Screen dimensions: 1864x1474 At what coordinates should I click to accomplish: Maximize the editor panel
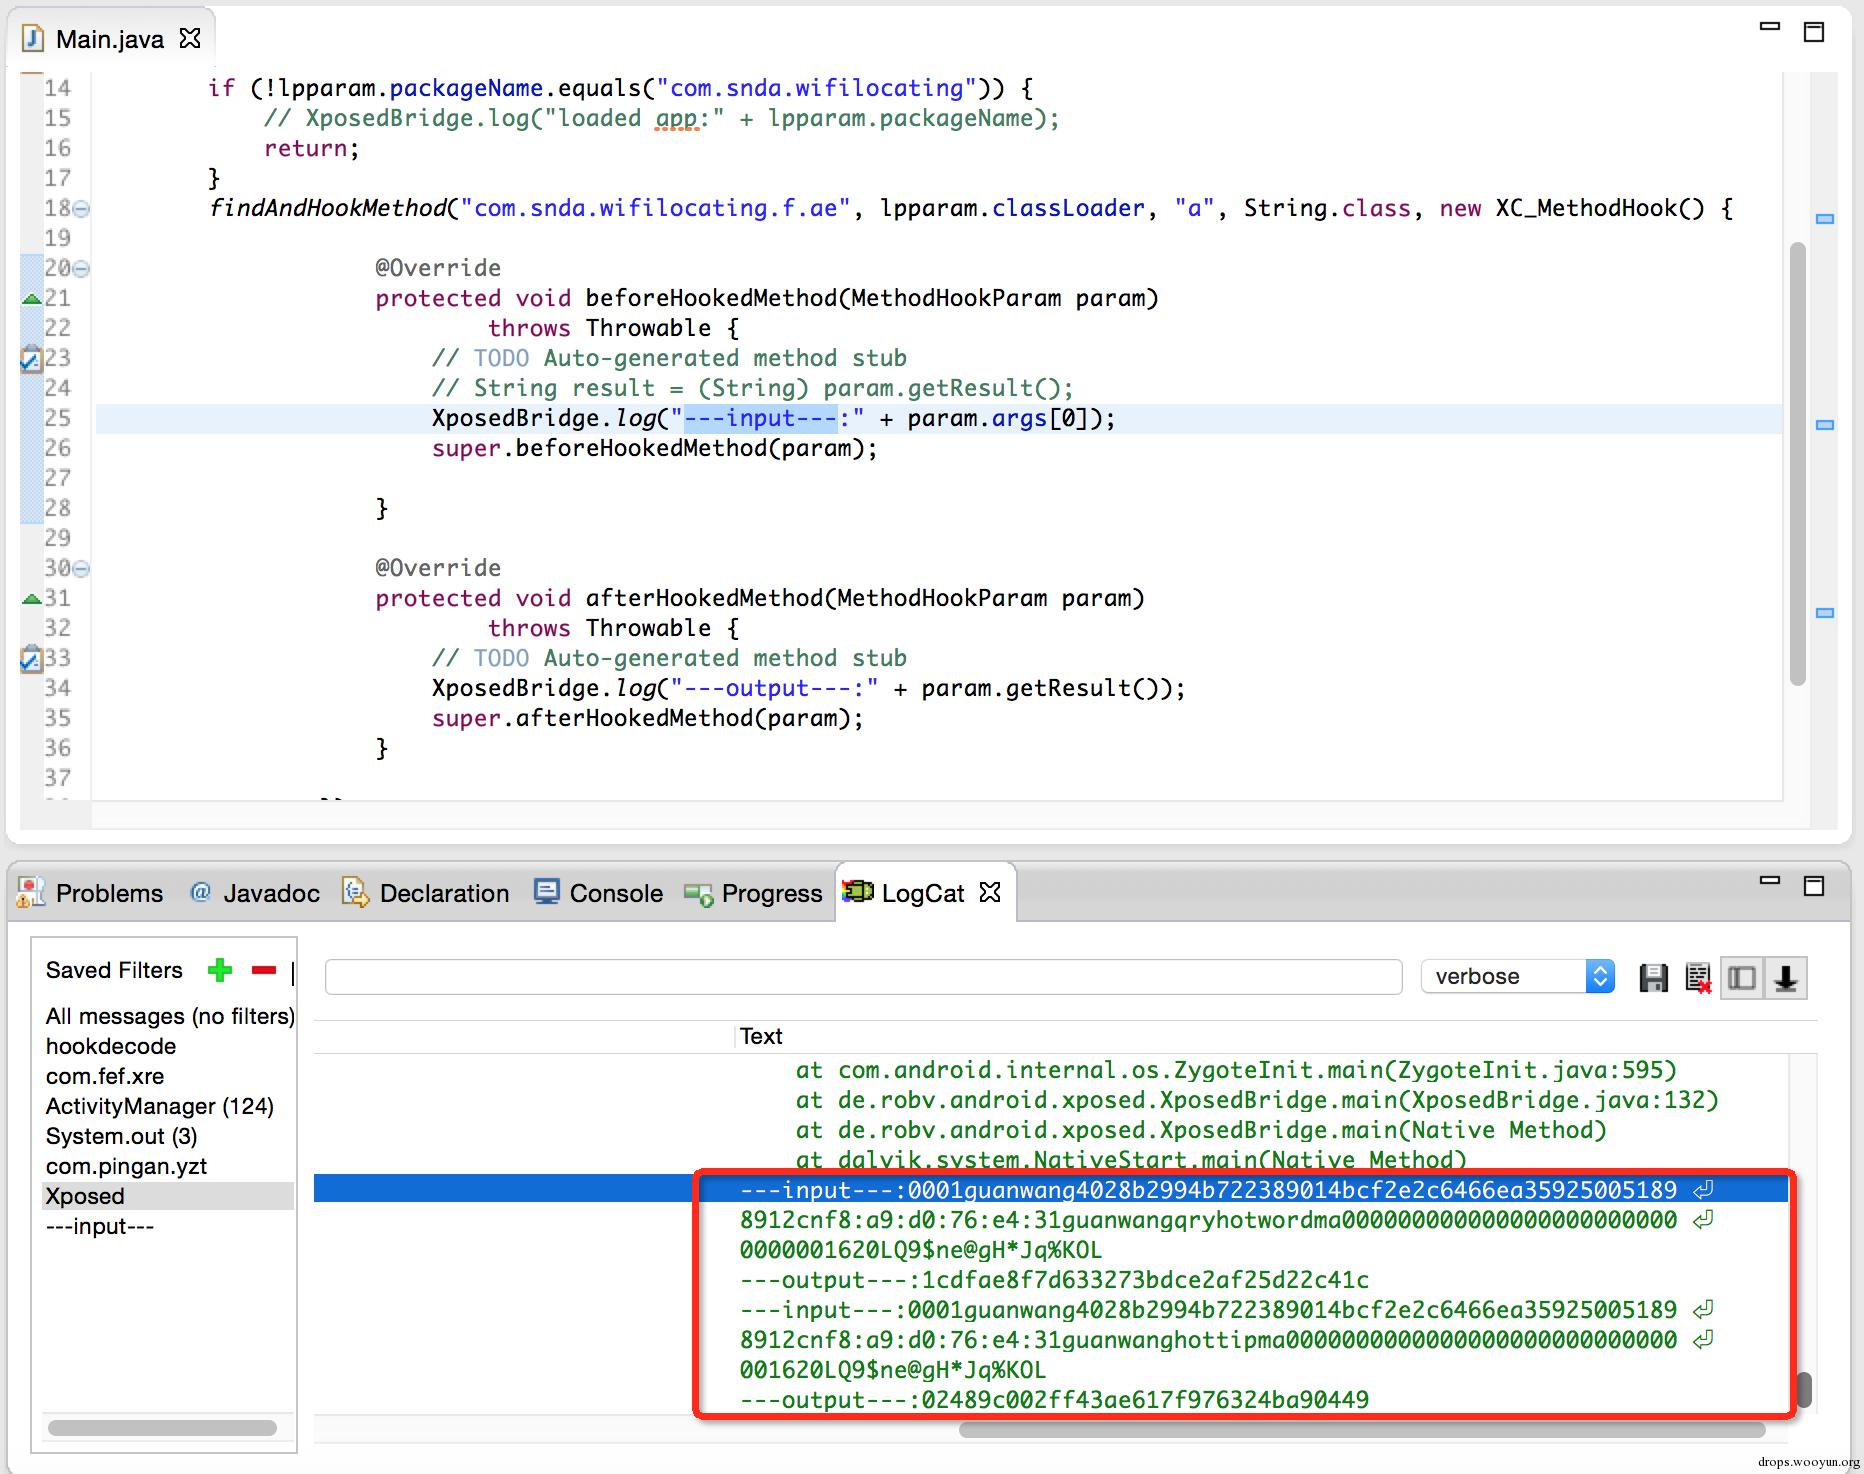point(1813,32)
